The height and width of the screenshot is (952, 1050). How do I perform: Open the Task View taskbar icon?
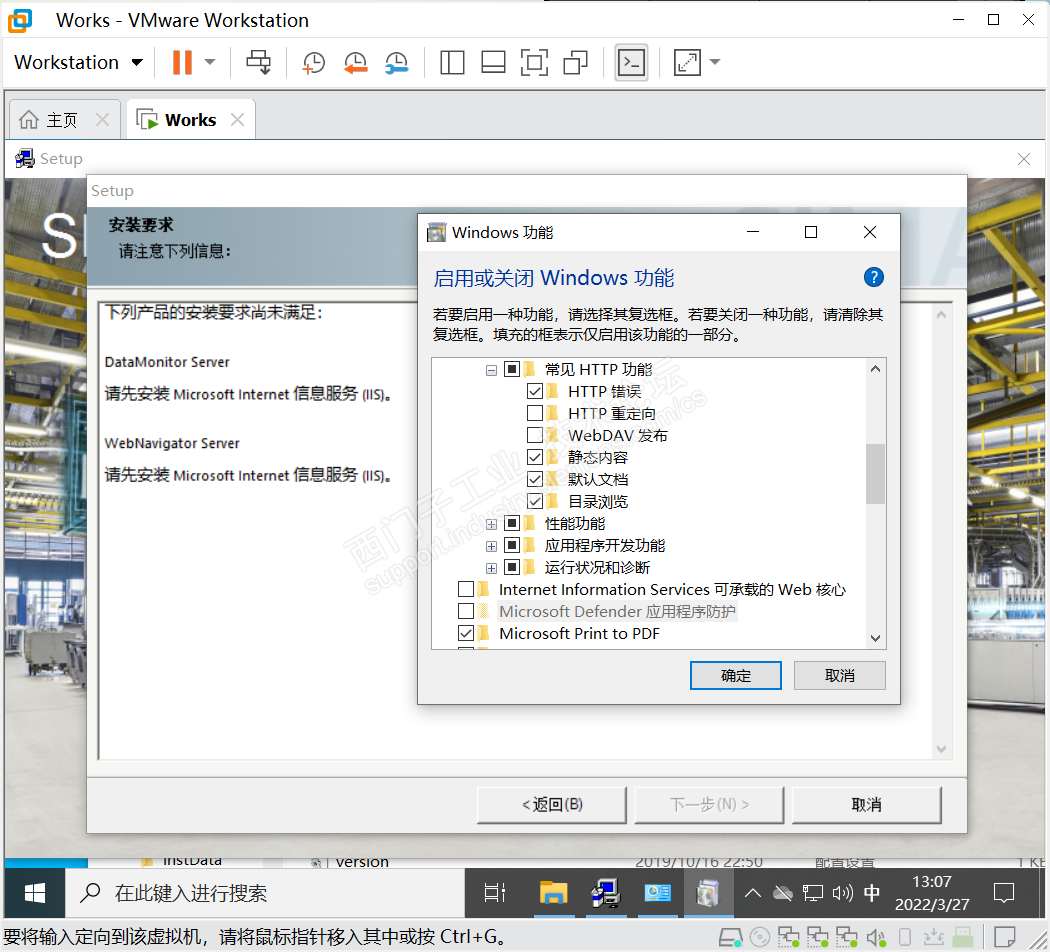[x=495, y=893]
